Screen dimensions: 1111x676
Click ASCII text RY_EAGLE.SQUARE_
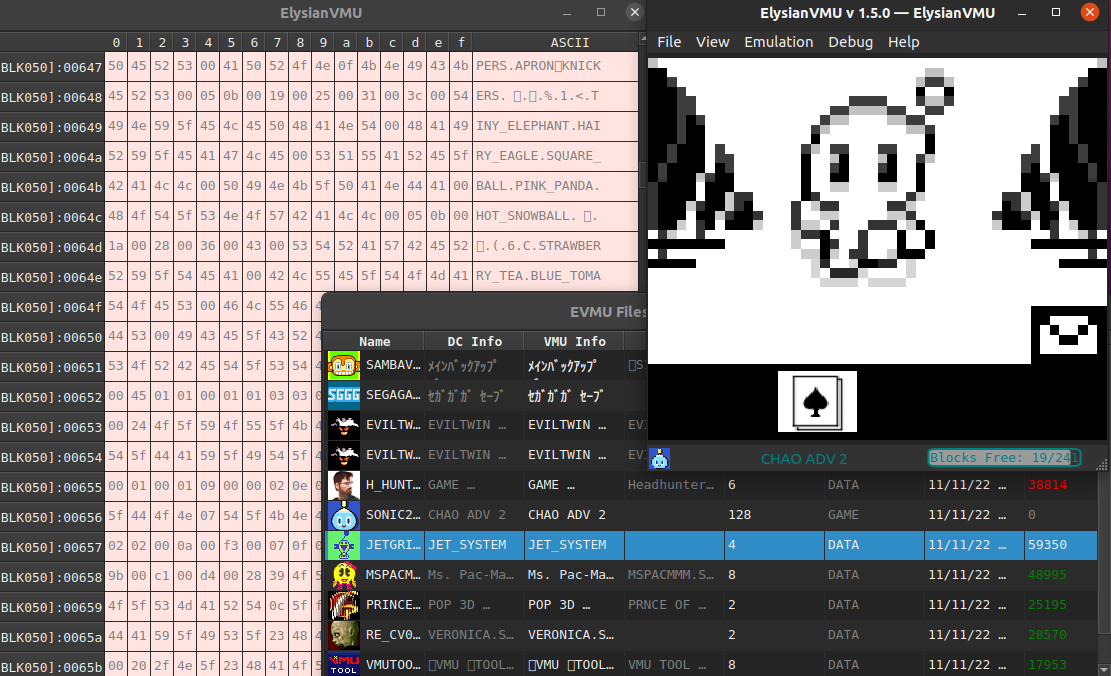coord(538,156)
